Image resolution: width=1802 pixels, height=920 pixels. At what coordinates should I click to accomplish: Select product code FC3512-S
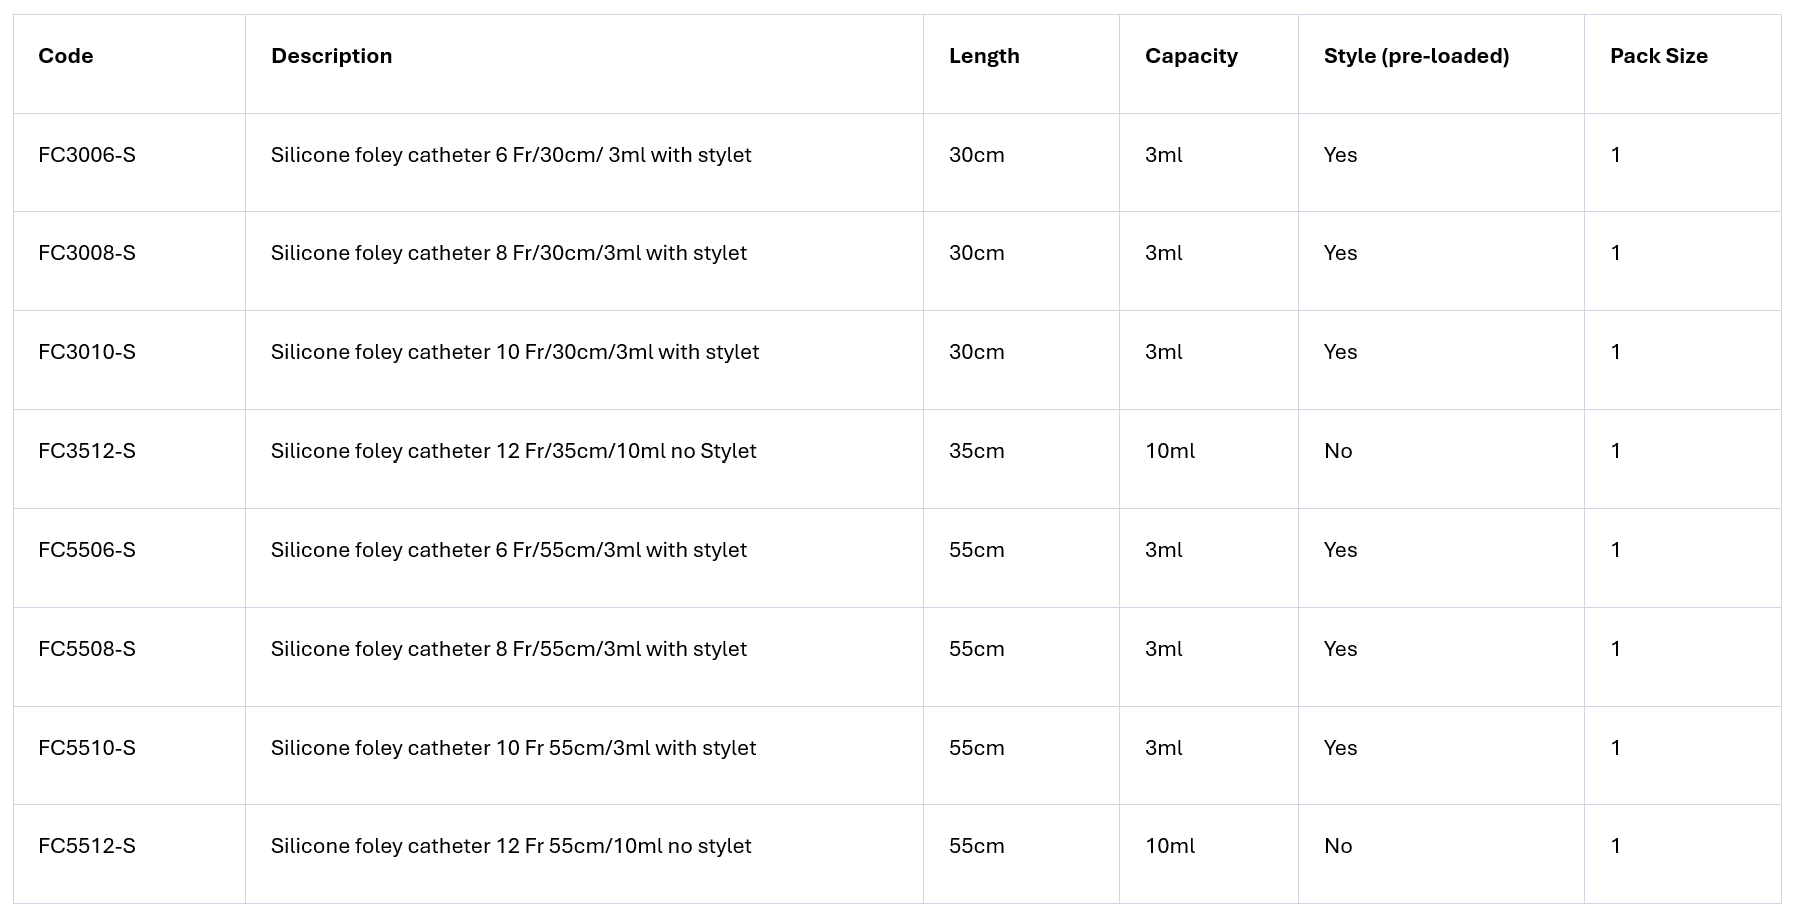(87, 451)
